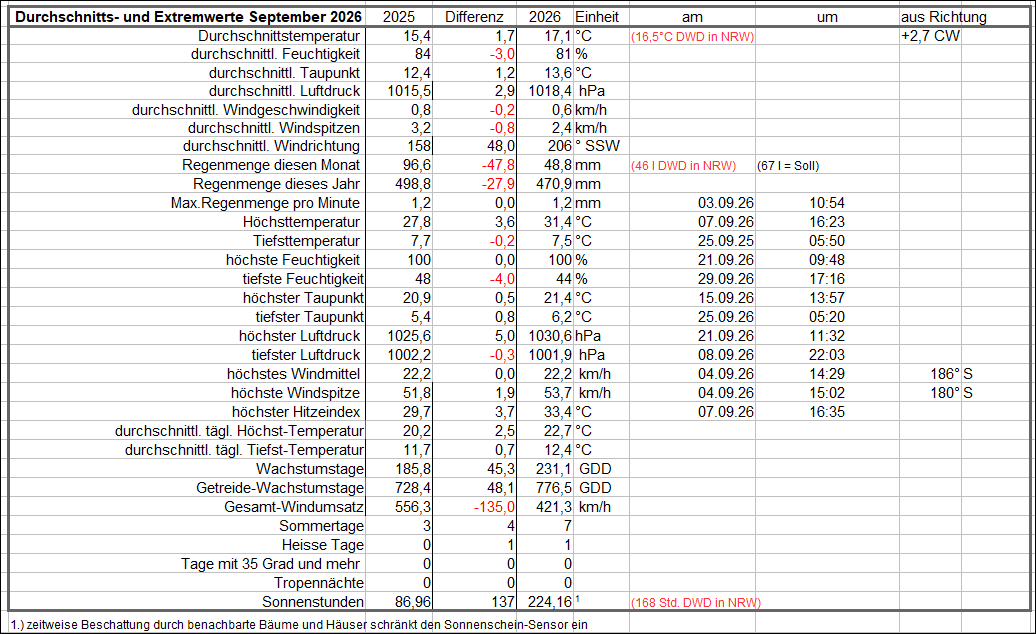
Task: Click the 'Differenz' column header
Action: 474,17
